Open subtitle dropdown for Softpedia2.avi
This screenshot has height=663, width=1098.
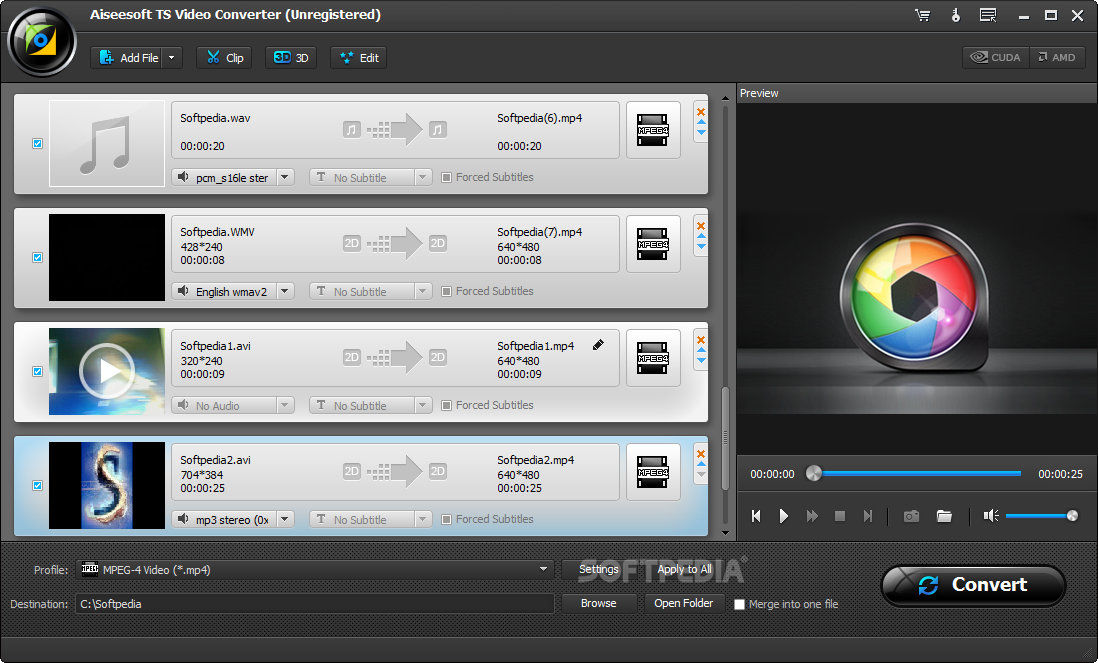pos(422,520)
